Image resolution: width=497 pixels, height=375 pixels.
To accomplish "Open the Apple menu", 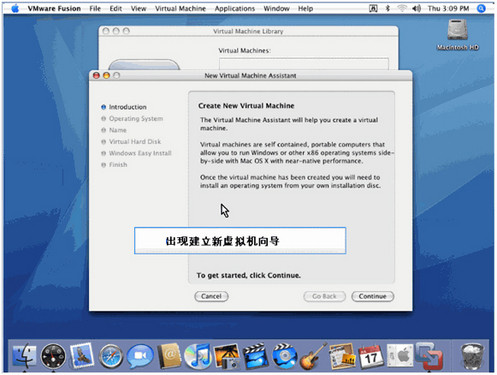I will [x=15, y=8].
